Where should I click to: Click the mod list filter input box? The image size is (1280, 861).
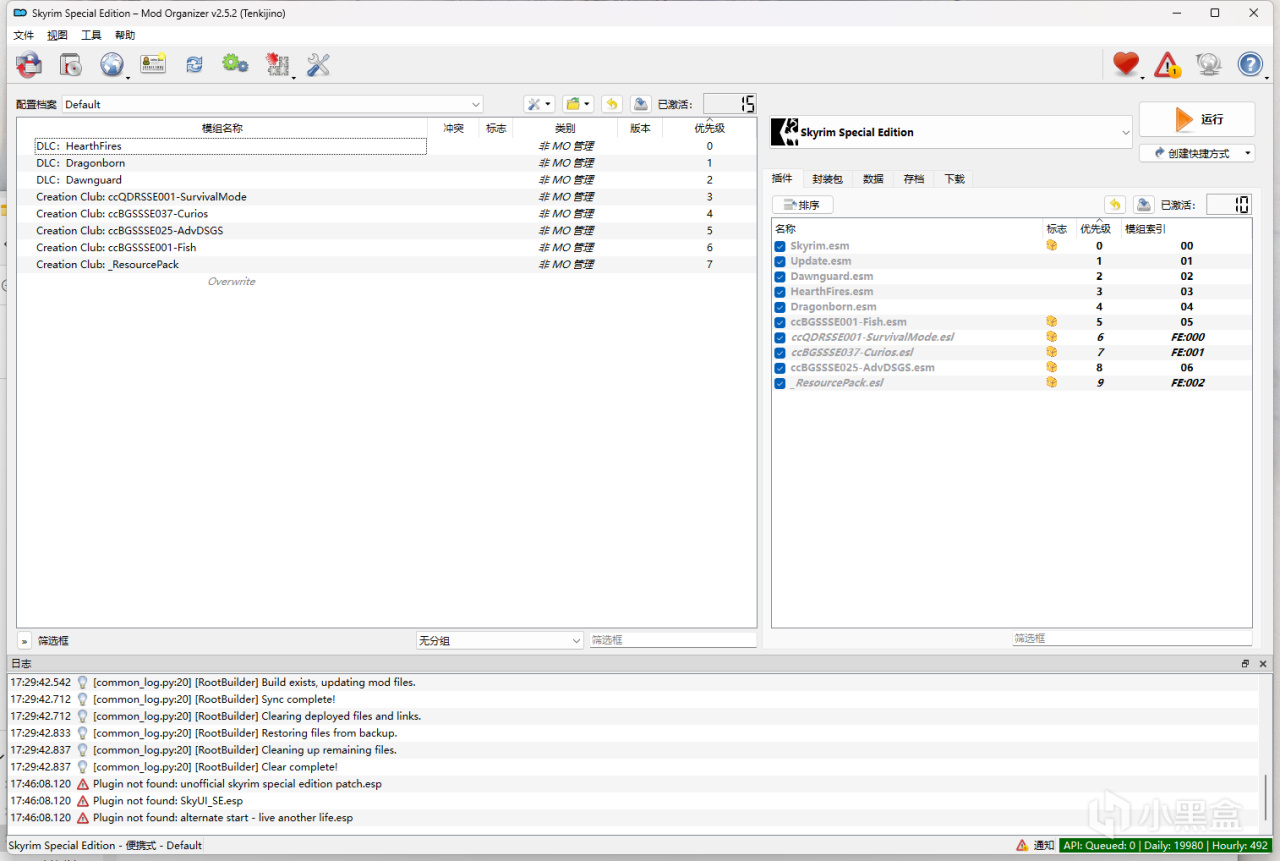click(x=672, y=640)
